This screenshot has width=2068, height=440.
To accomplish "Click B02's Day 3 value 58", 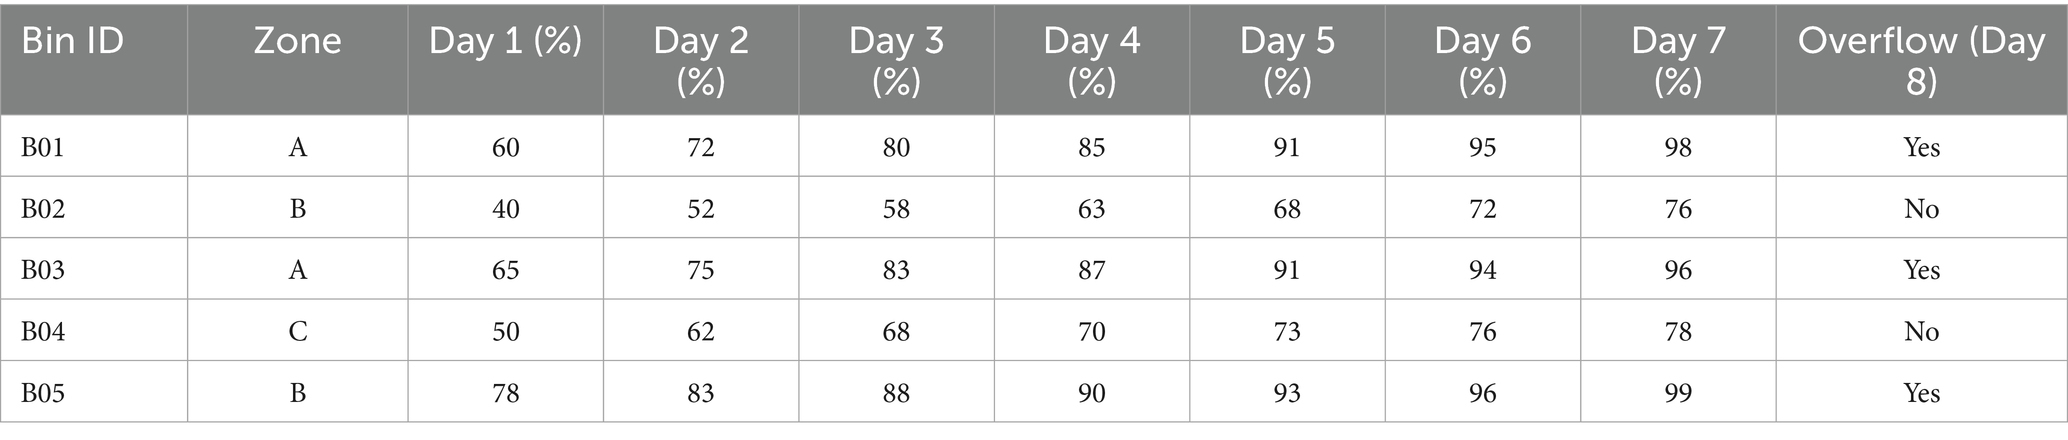I will pyautogui.click(x=896, y=209).
